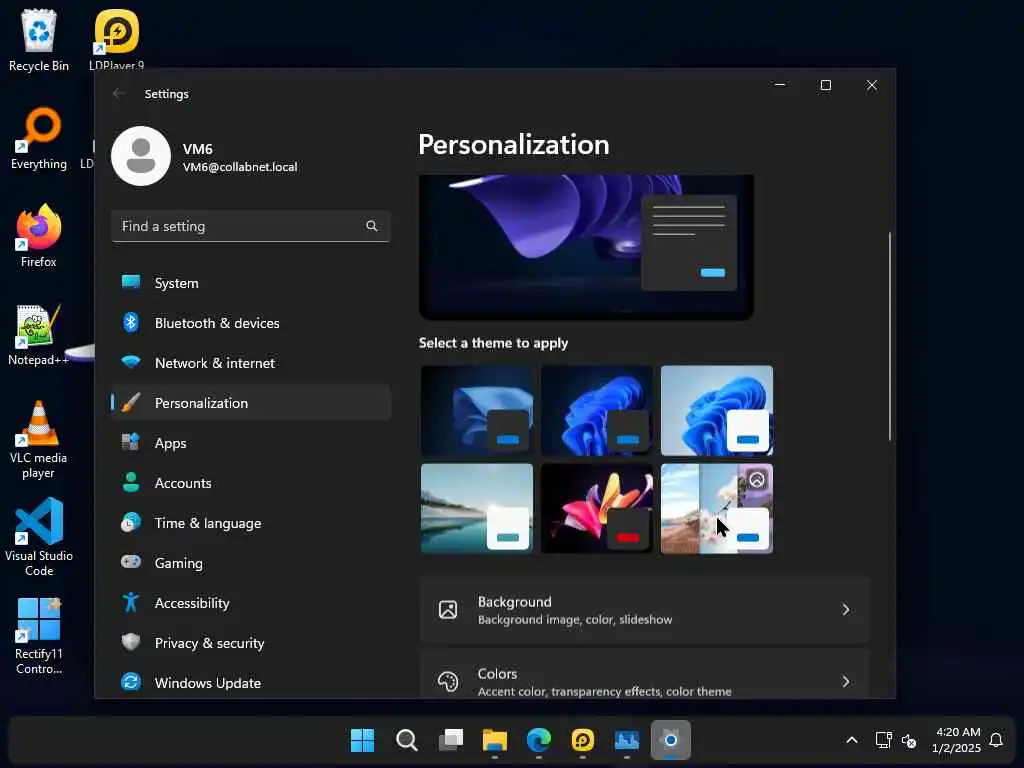
Task: Open the Apps settings category
Action: coord(251,443)
